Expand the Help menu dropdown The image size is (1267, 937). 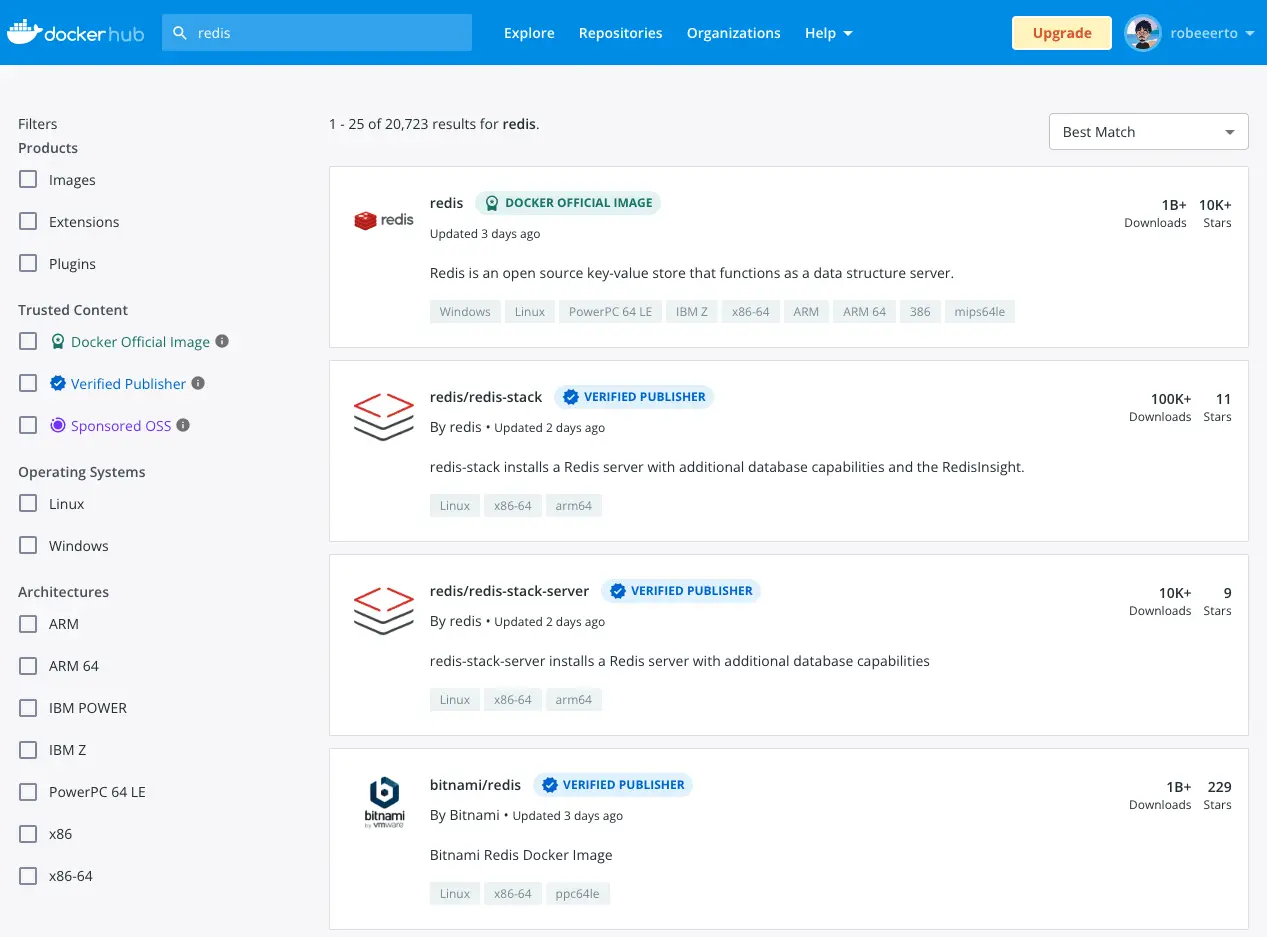pyautogui.click(x=828, y=33)
